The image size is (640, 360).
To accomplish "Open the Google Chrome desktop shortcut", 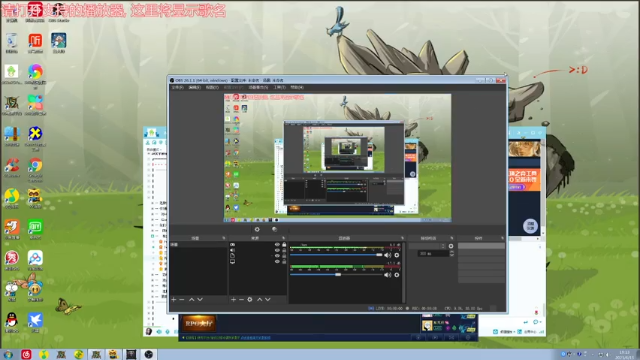I will (x=35, y=169).
